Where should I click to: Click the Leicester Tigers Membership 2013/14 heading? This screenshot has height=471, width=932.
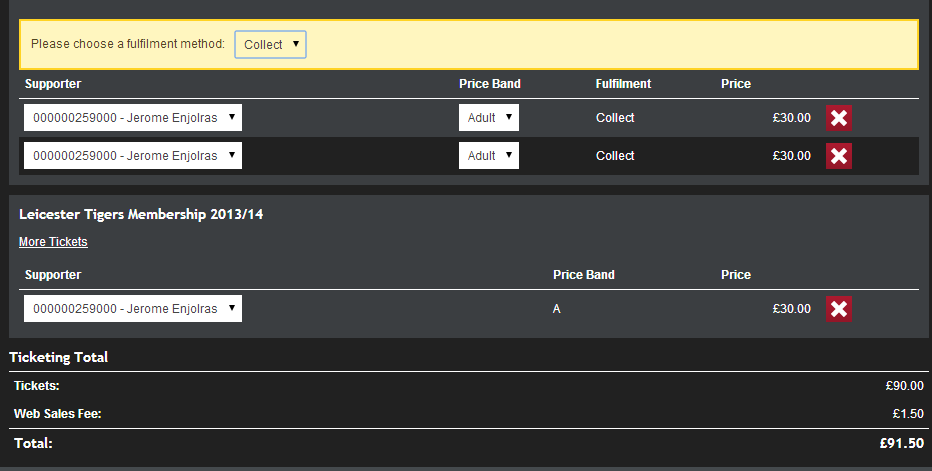[x=141, y=214]
